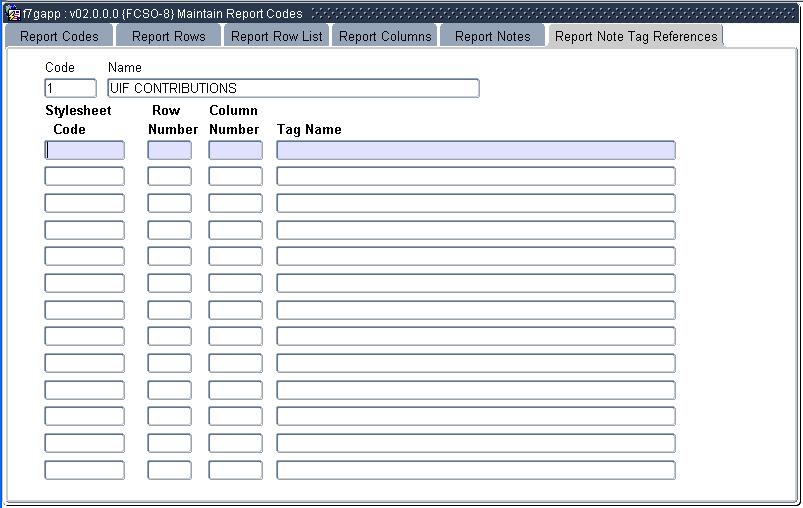Image resolution: width=803 pixels, height=508 pixels.
Task: Select the Report Row List tab
Action: pyautogui.click(x=276, y=36)
